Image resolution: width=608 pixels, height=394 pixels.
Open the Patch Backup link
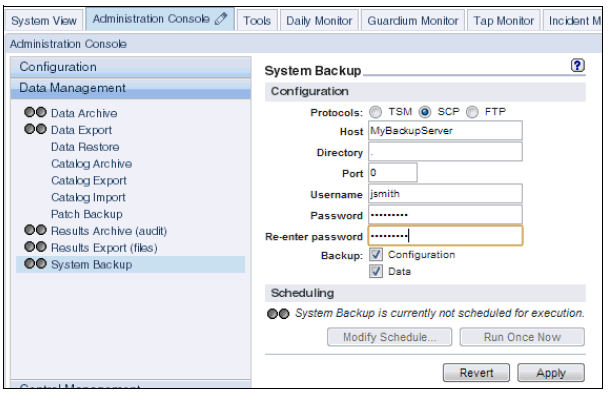86,214
